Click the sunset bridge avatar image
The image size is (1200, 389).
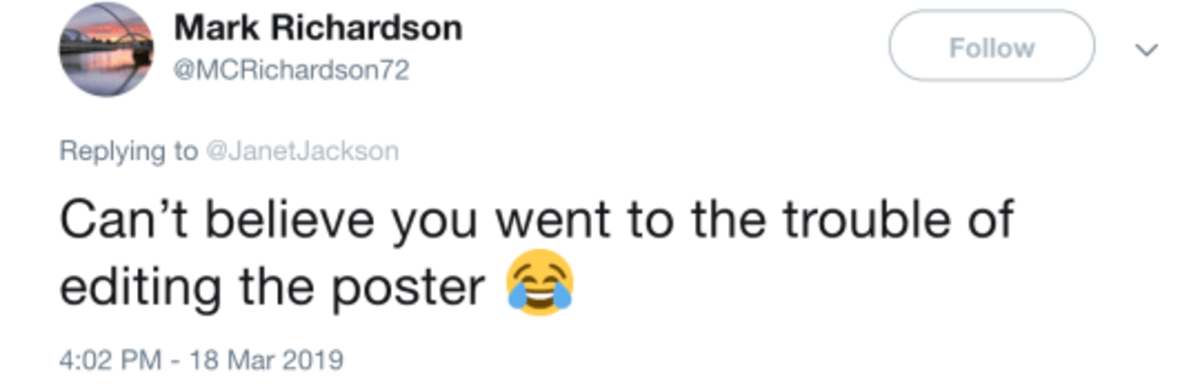[x=106, y=49]
